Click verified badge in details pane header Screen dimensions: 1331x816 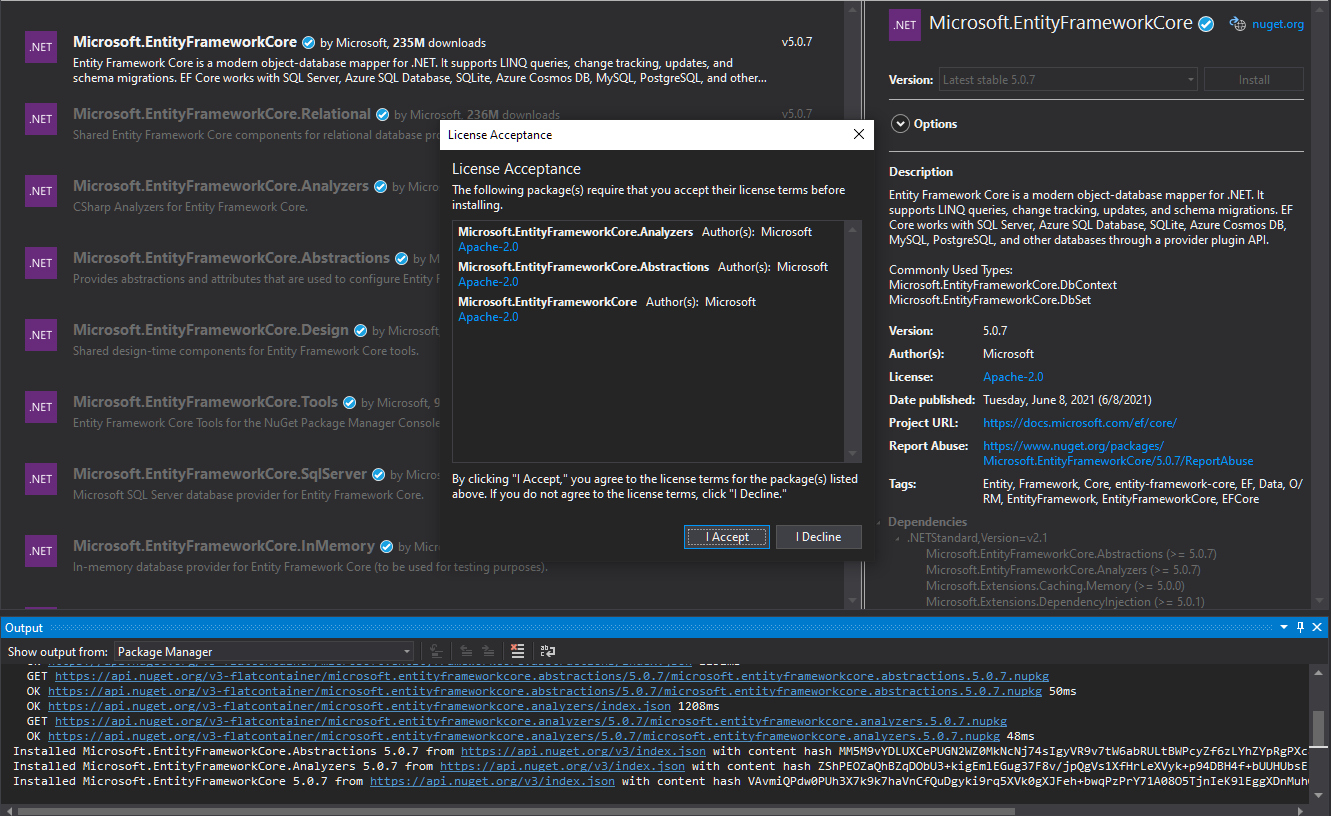pyautogui.click(x=1207, y=23)
